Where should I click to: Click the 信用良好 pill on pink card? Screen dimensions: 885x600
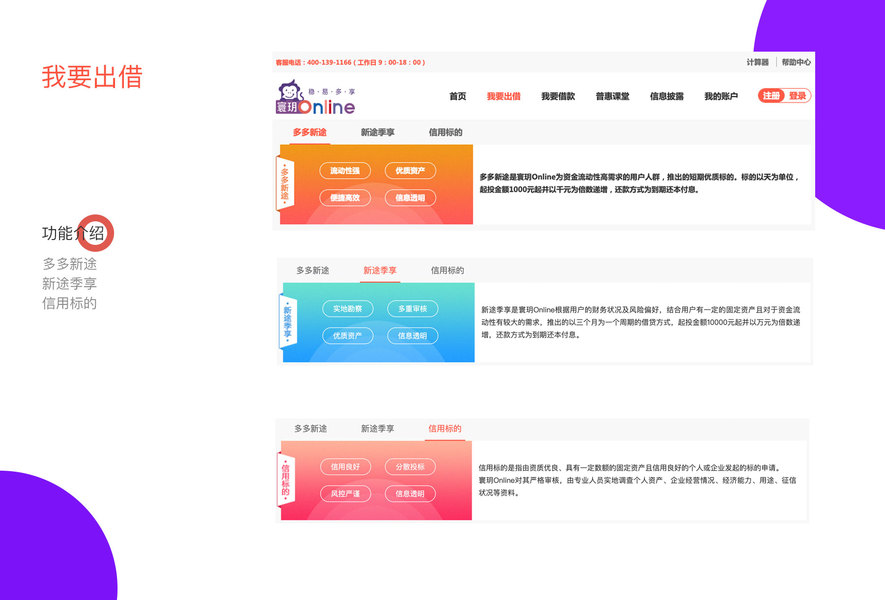(345, 467)
